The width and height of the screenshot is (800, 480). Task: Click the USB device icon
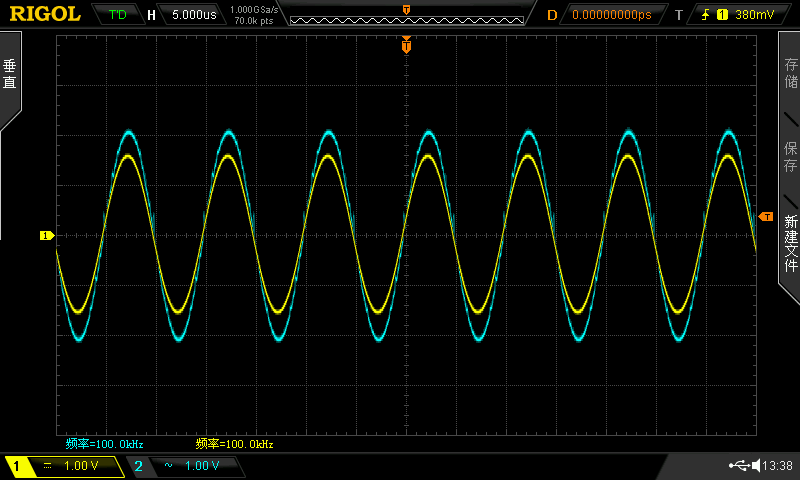tap(740, 466)
